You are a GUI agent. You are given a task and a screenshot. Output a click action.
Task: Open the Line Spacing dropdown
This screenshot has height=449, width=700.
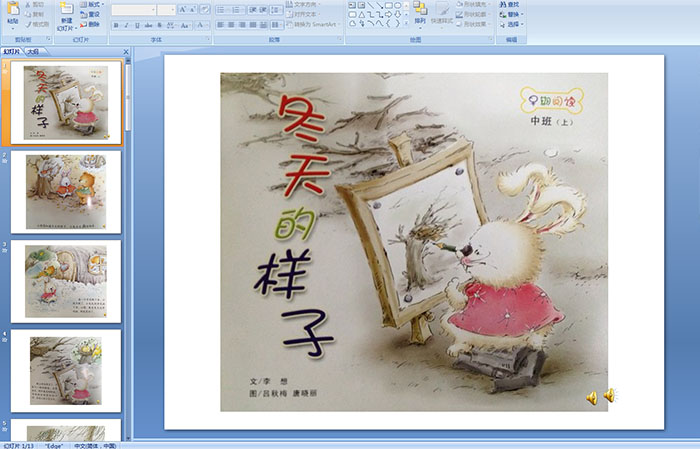[x=276, y=10]
